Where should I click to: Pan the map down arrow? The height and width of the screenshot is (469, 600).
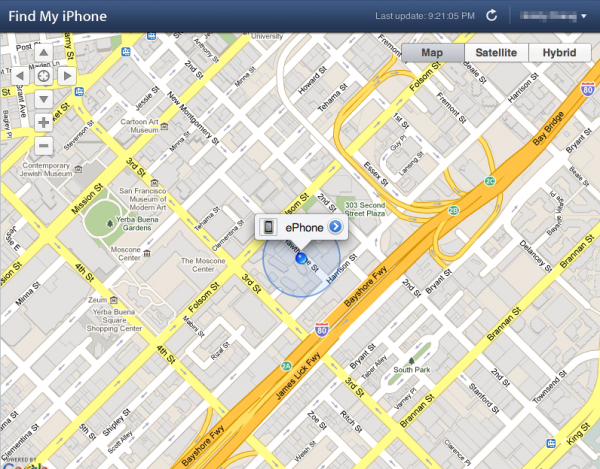pyautogui.click(x=44, y=99)
